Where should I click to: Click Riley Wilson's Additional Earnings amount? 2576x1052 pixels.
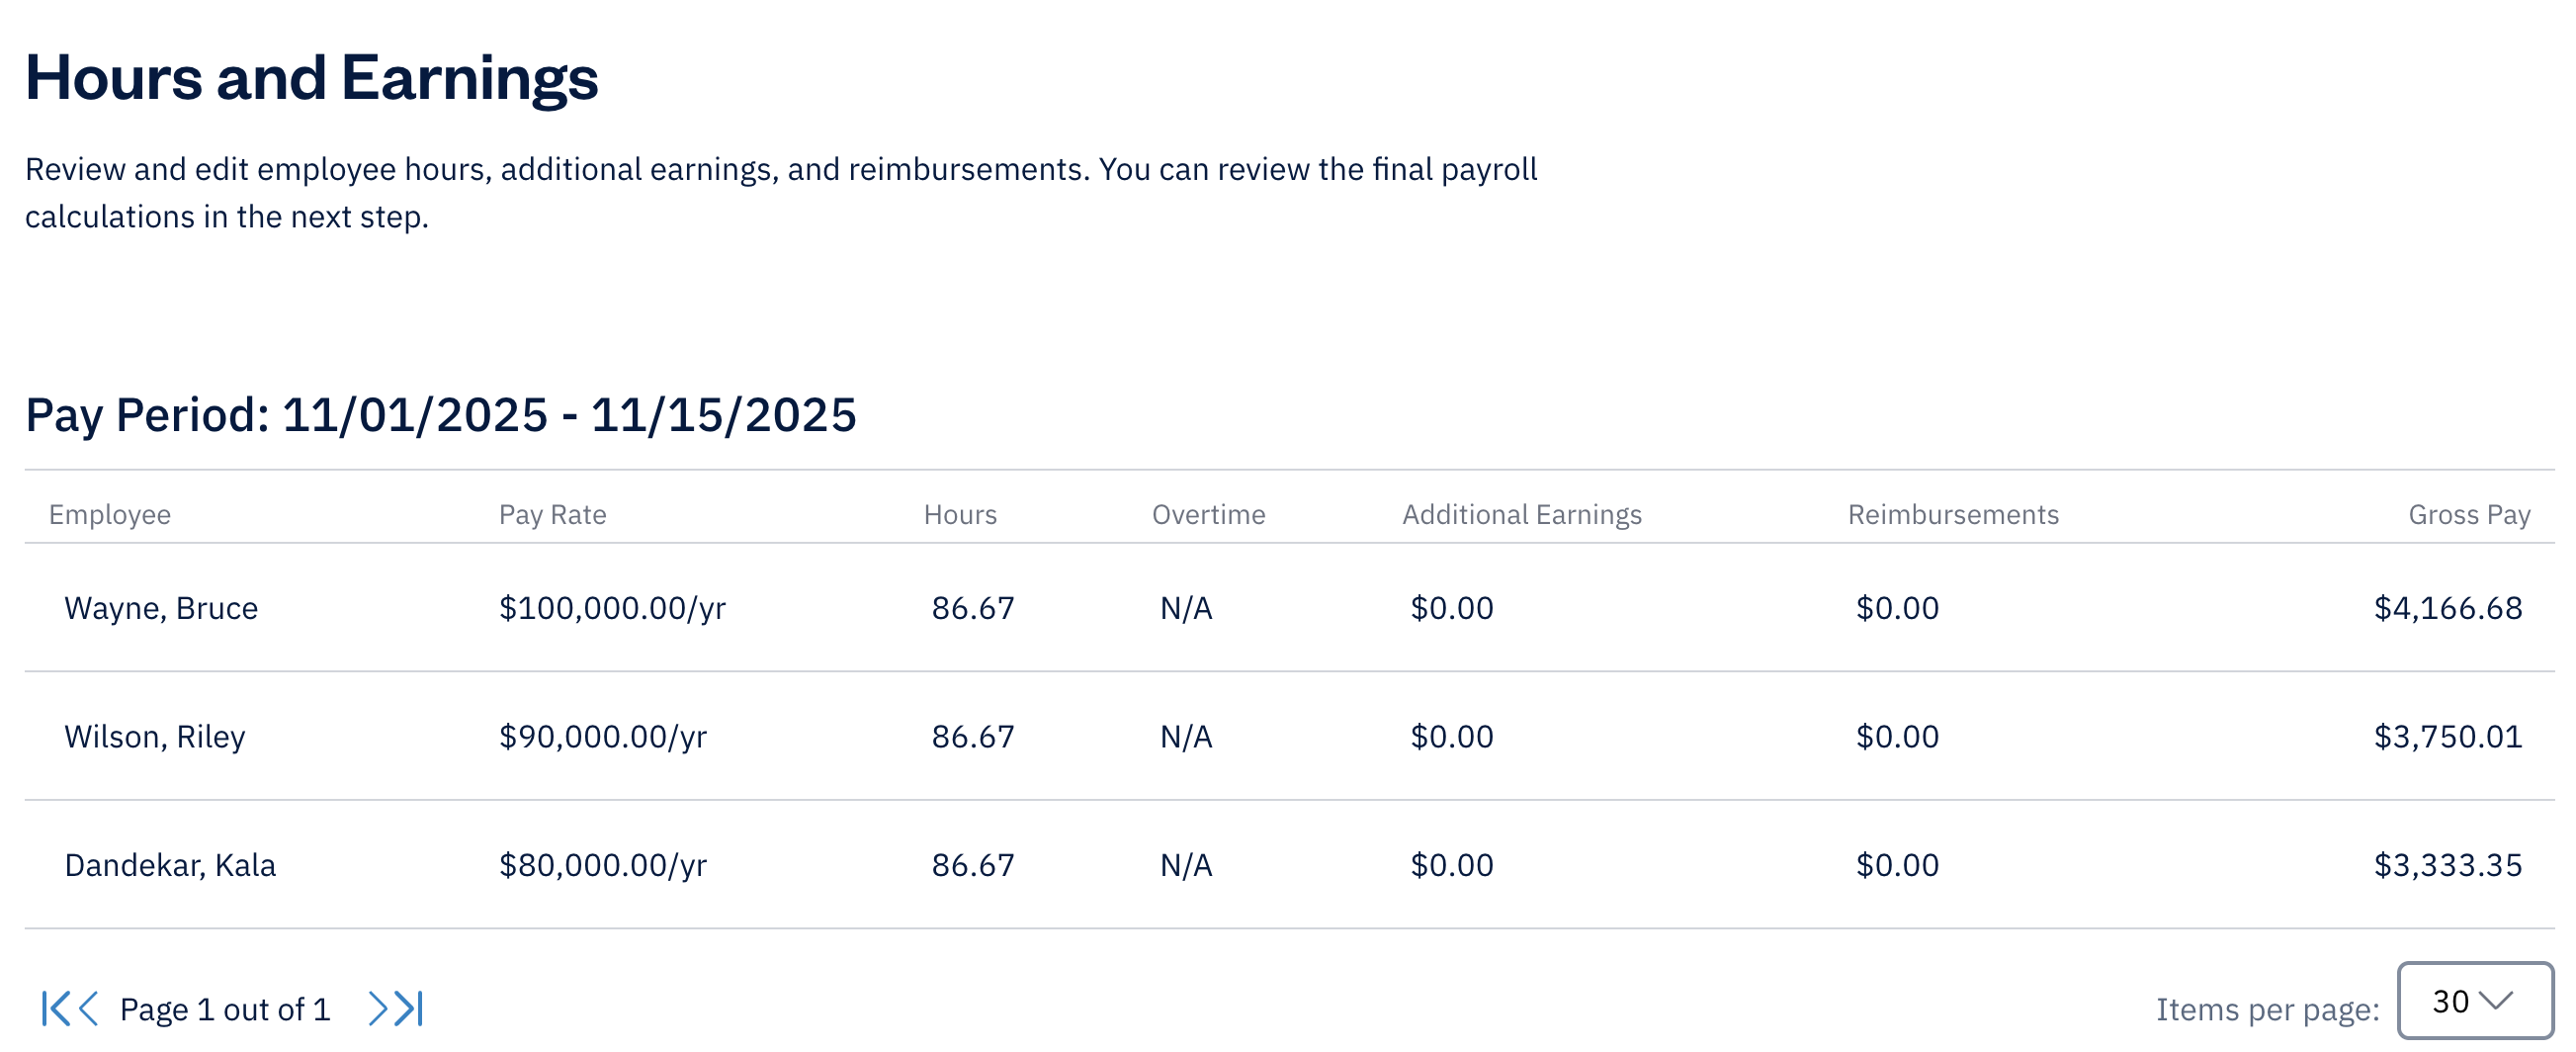[1450, 737]
